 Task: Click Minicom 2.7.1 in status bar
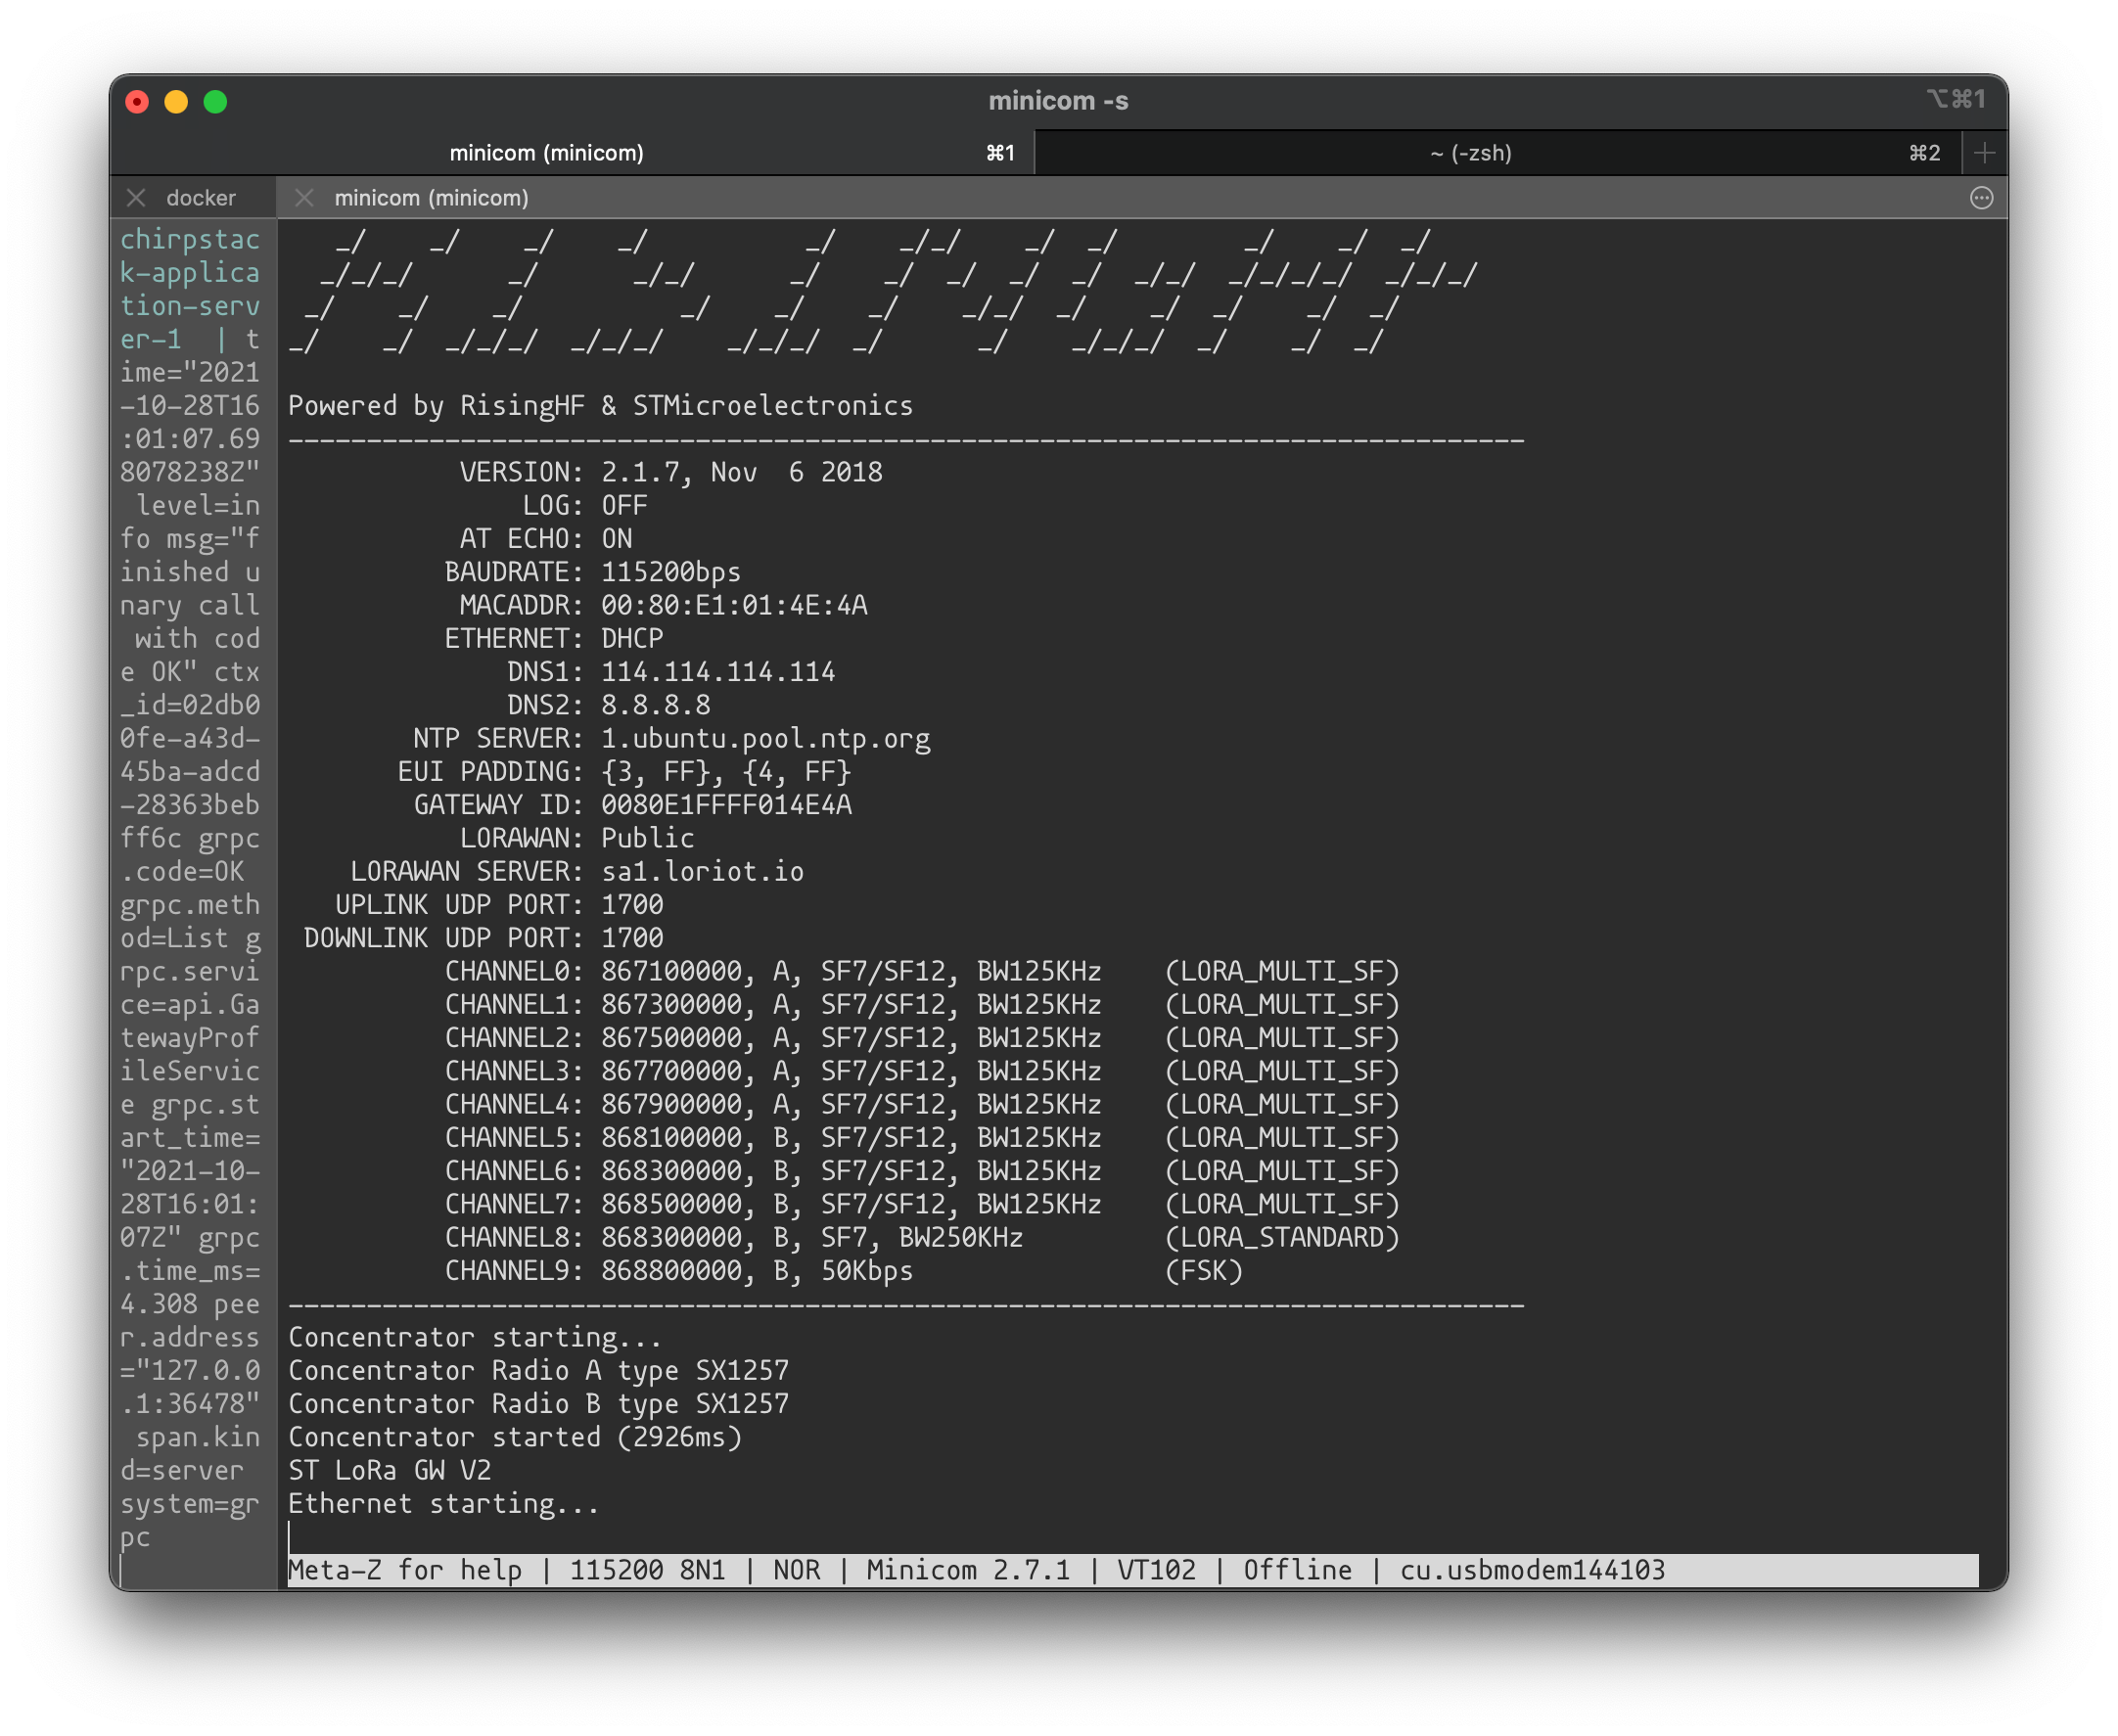pos(968,1570)
